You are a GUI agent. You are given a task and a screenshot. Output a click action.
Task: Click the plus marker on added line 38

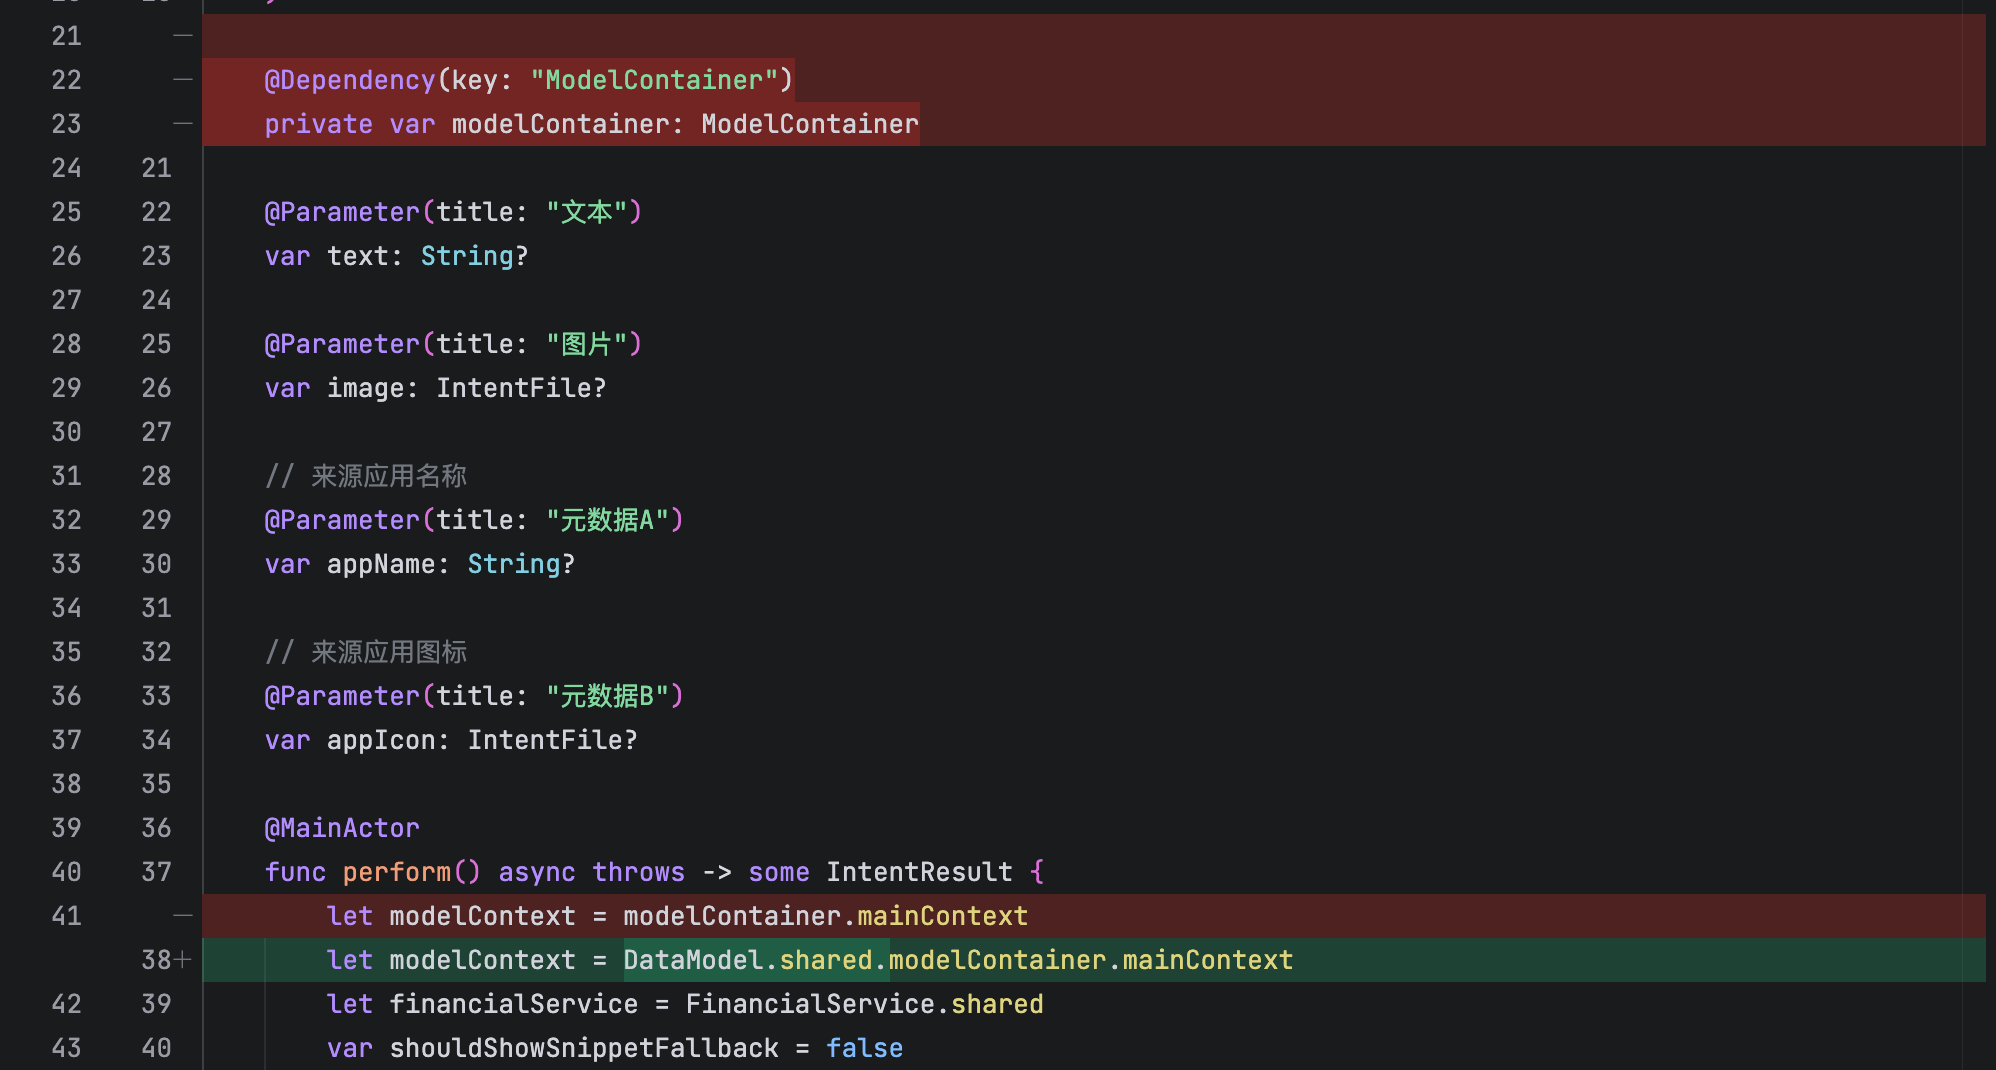[182, 960]
